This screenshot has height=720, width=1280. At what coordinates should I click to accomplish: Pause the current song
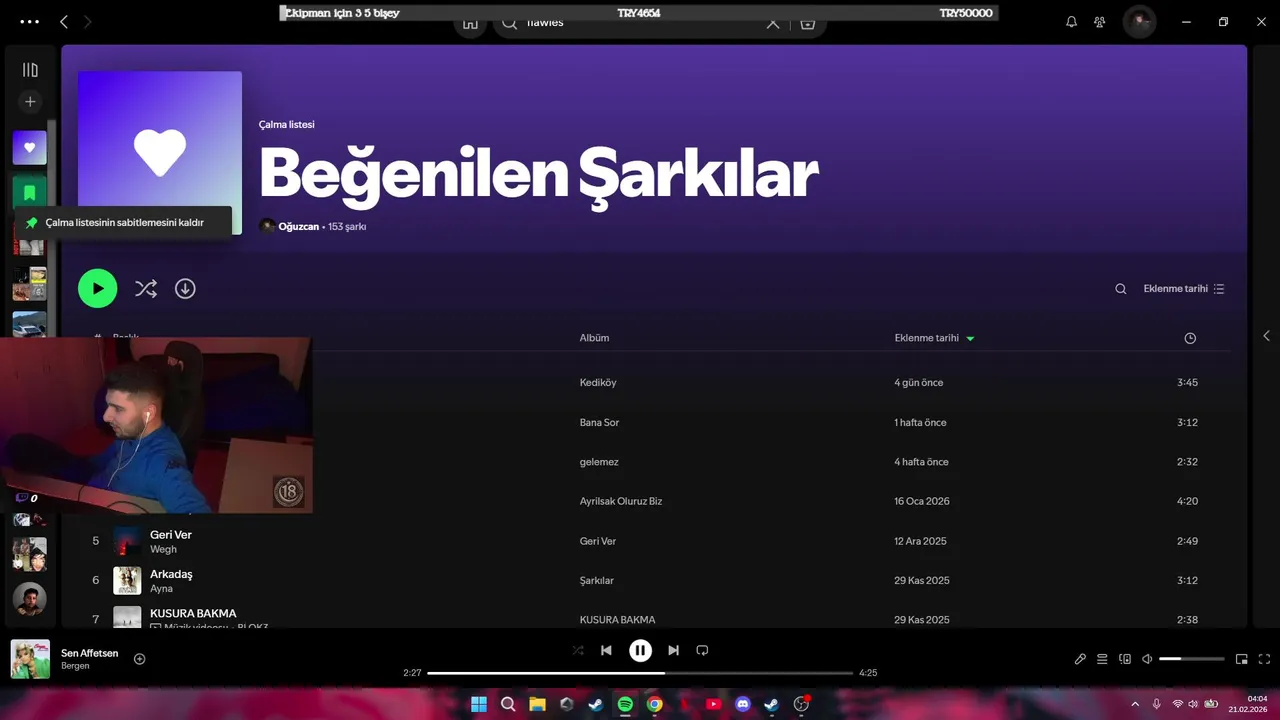640,650
